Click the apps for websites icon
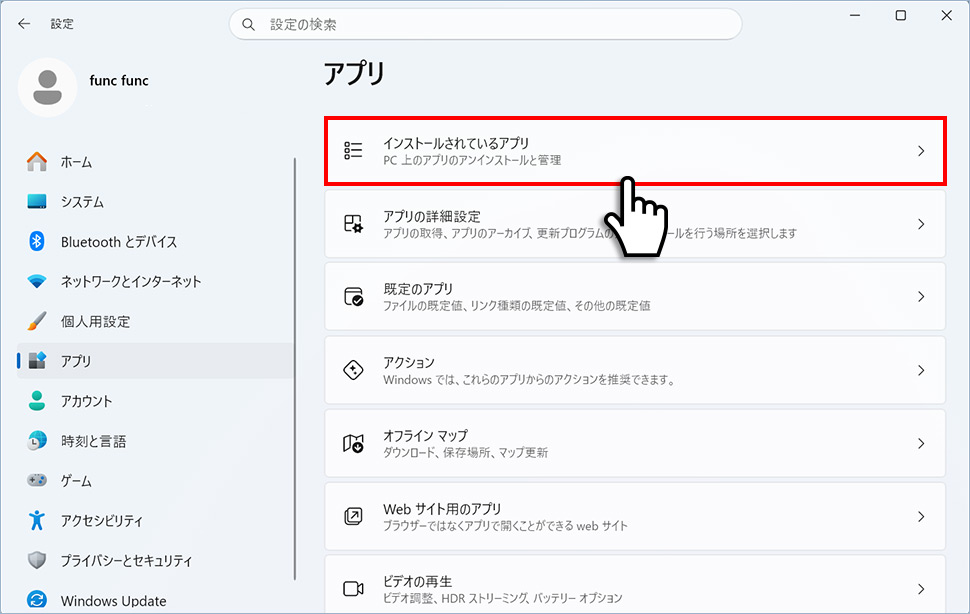The image size is (970, 614). [353, 516]
